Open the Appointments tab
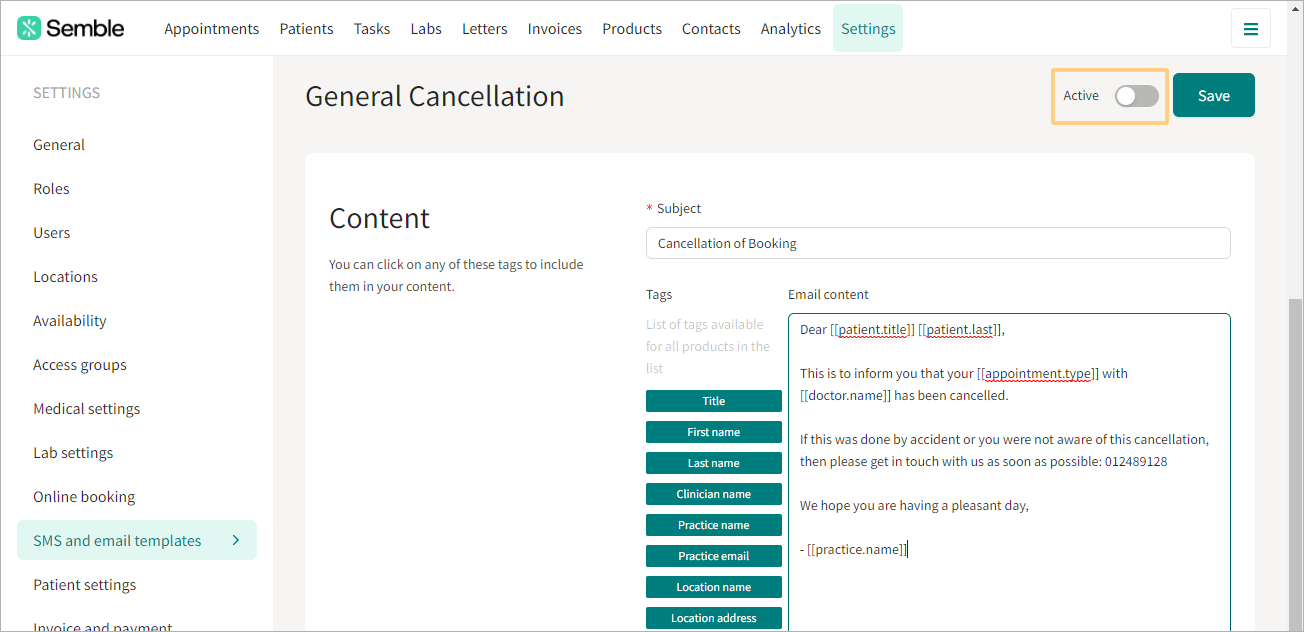The width and height of the screenshot is (1304, 632). tap(211, 28)
